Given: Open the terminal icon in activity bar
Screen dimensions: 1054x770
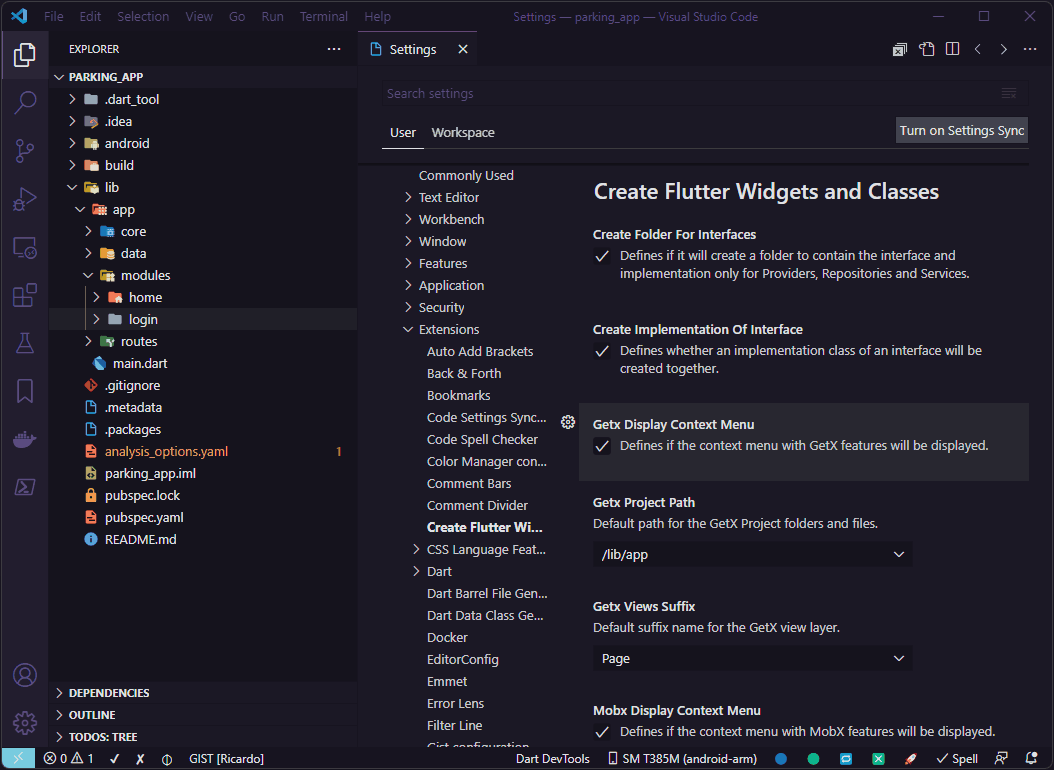Looking at the screenshot, I should (25, 487).
